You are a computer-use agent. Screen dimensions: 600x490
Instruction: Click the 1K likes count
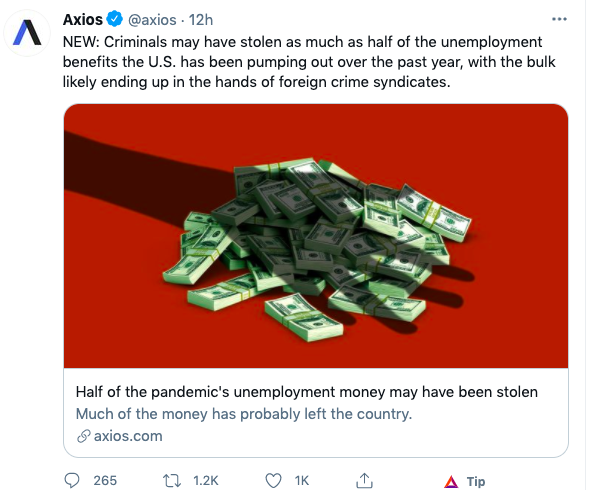point(301,481)
